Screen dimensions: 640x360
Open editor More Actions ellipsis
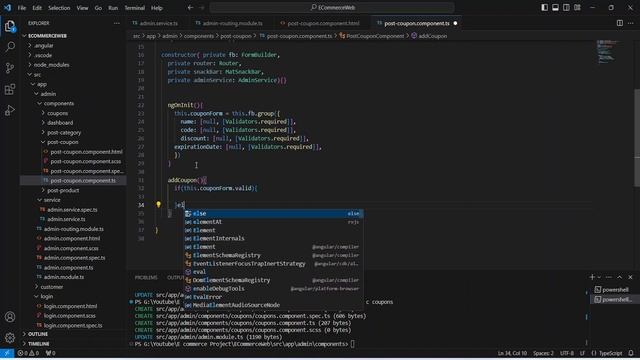click(631, 23)
